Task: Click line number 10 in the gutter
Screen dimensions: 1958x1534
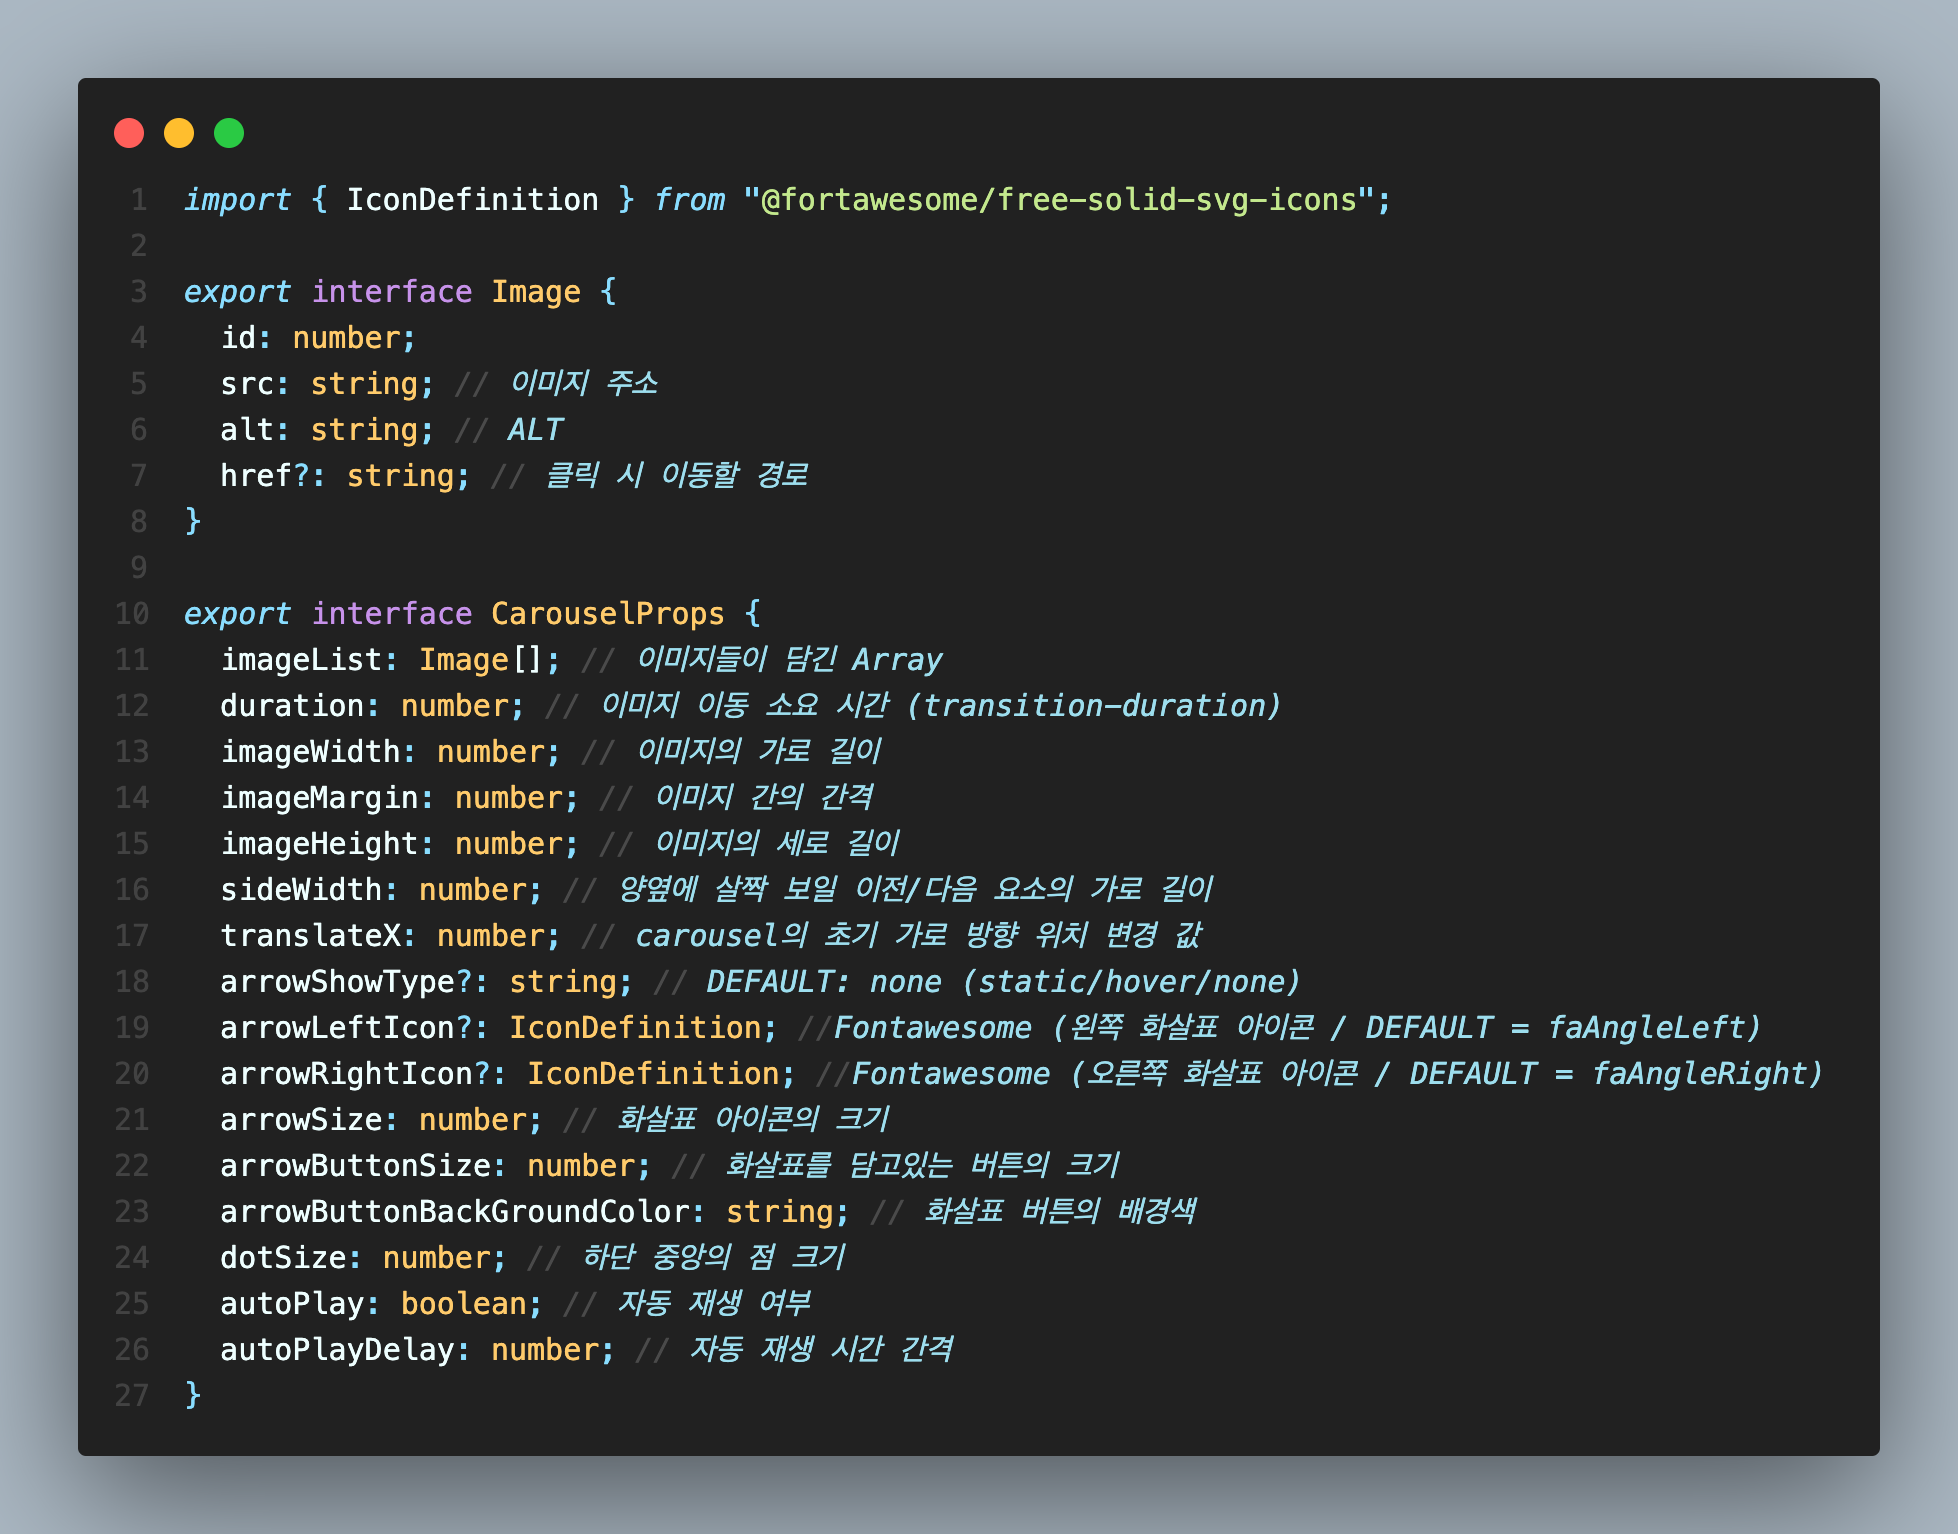Action: (x=132, y=614)
